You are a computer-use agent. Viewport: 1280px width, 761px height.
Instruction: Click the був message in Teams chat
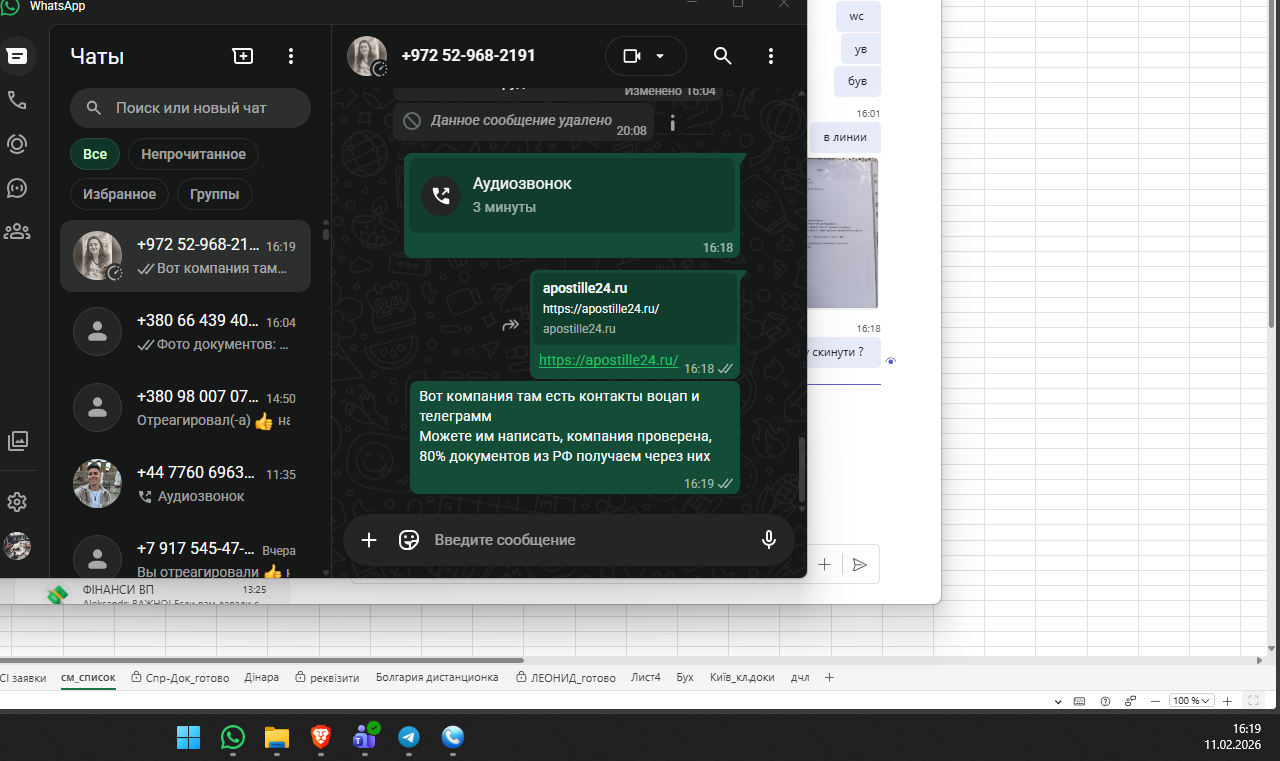tap(858, 80)
